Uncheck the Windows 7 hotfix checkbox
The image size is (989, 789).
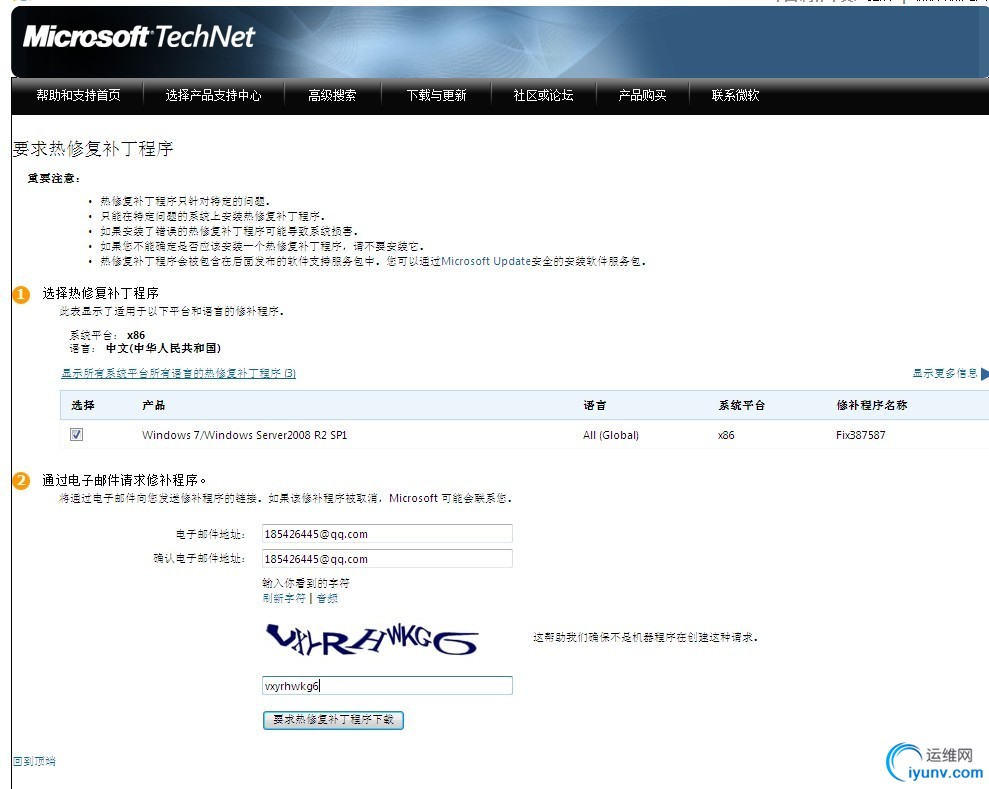(76, 435)
